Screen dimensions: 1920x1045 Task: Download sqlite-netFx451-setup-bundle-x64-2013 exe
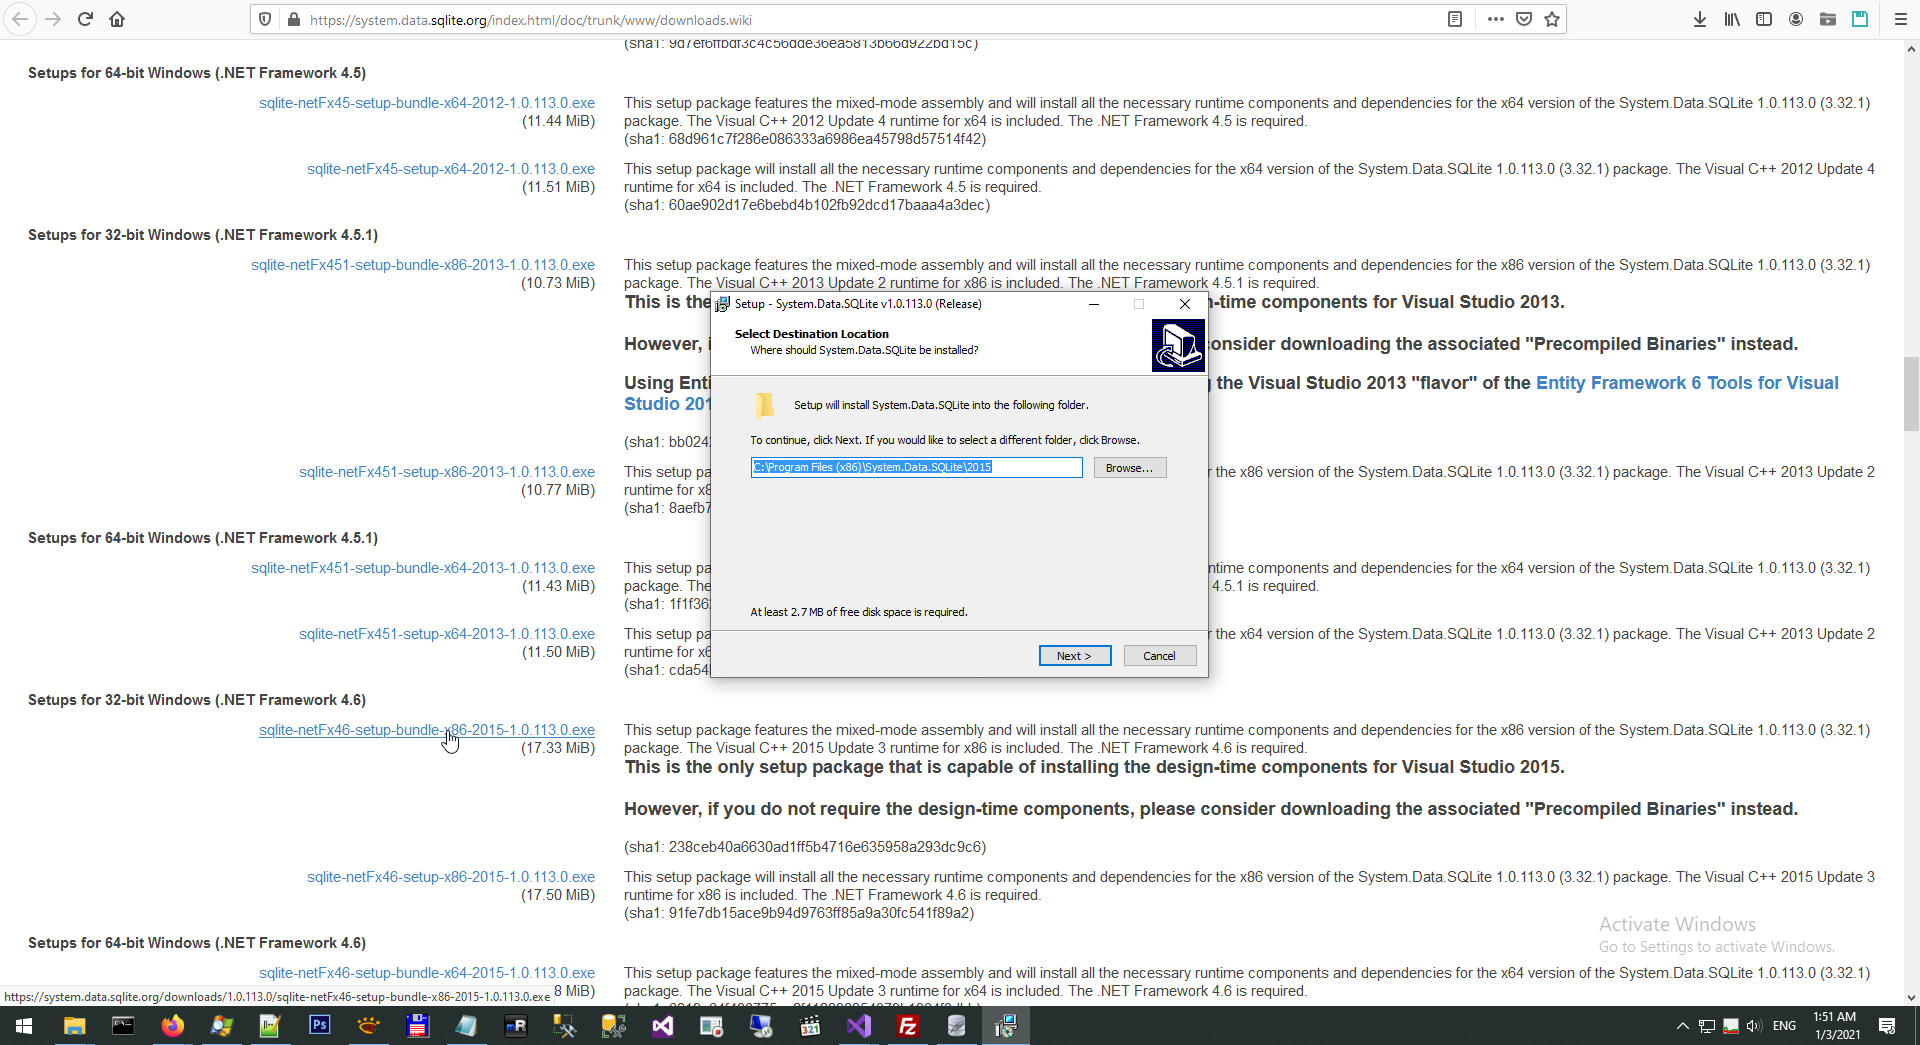coord(423,568)
